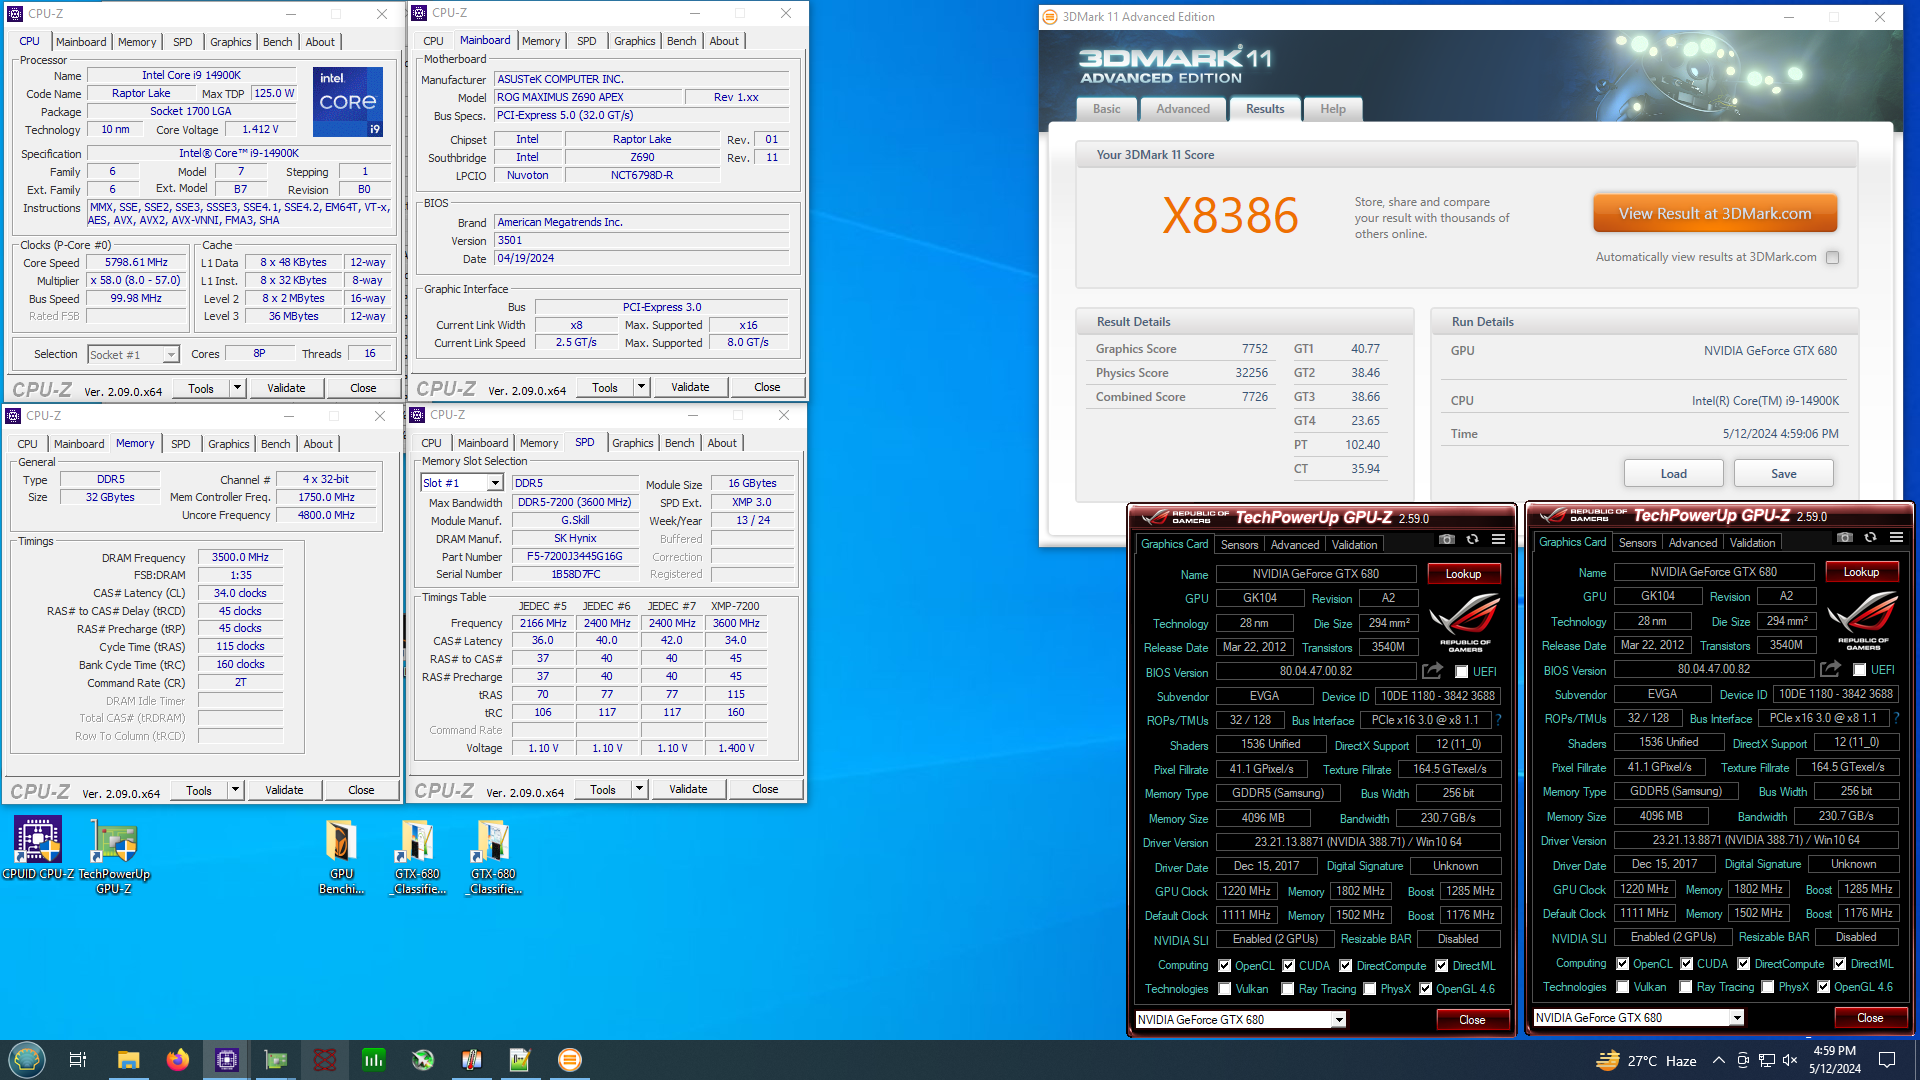Open Socket #1 selection dropdown in CPU-Z

[171, 355]
